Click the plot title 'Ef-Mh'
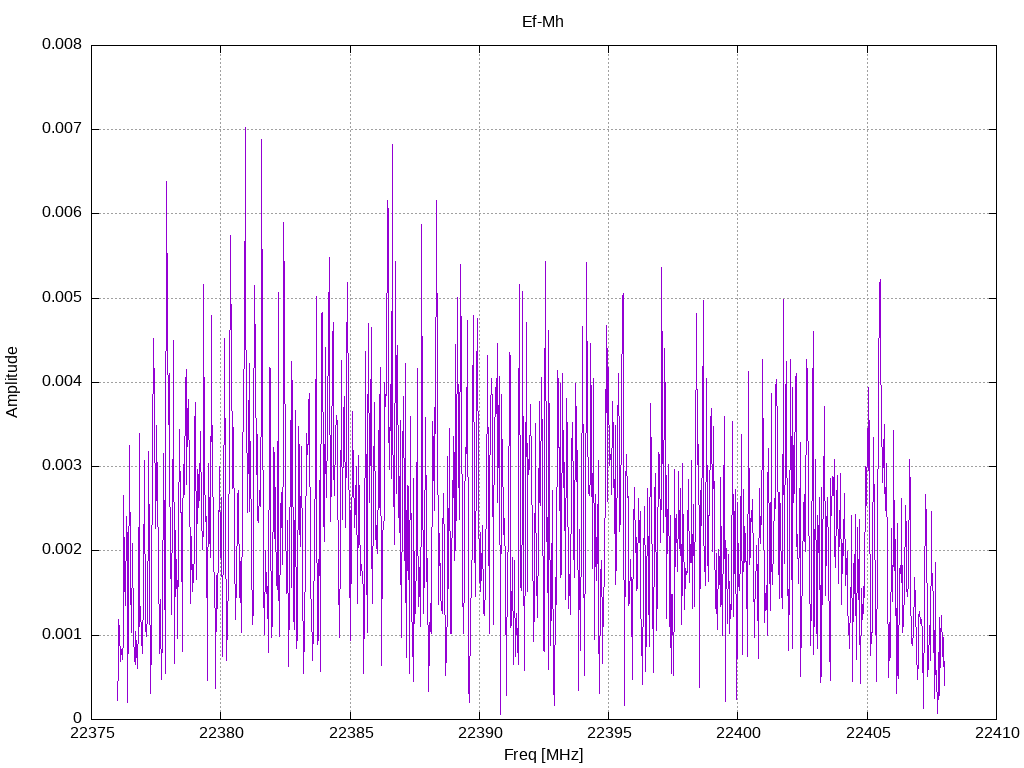Screen dimensions: 1024x768 pos(543,22)
